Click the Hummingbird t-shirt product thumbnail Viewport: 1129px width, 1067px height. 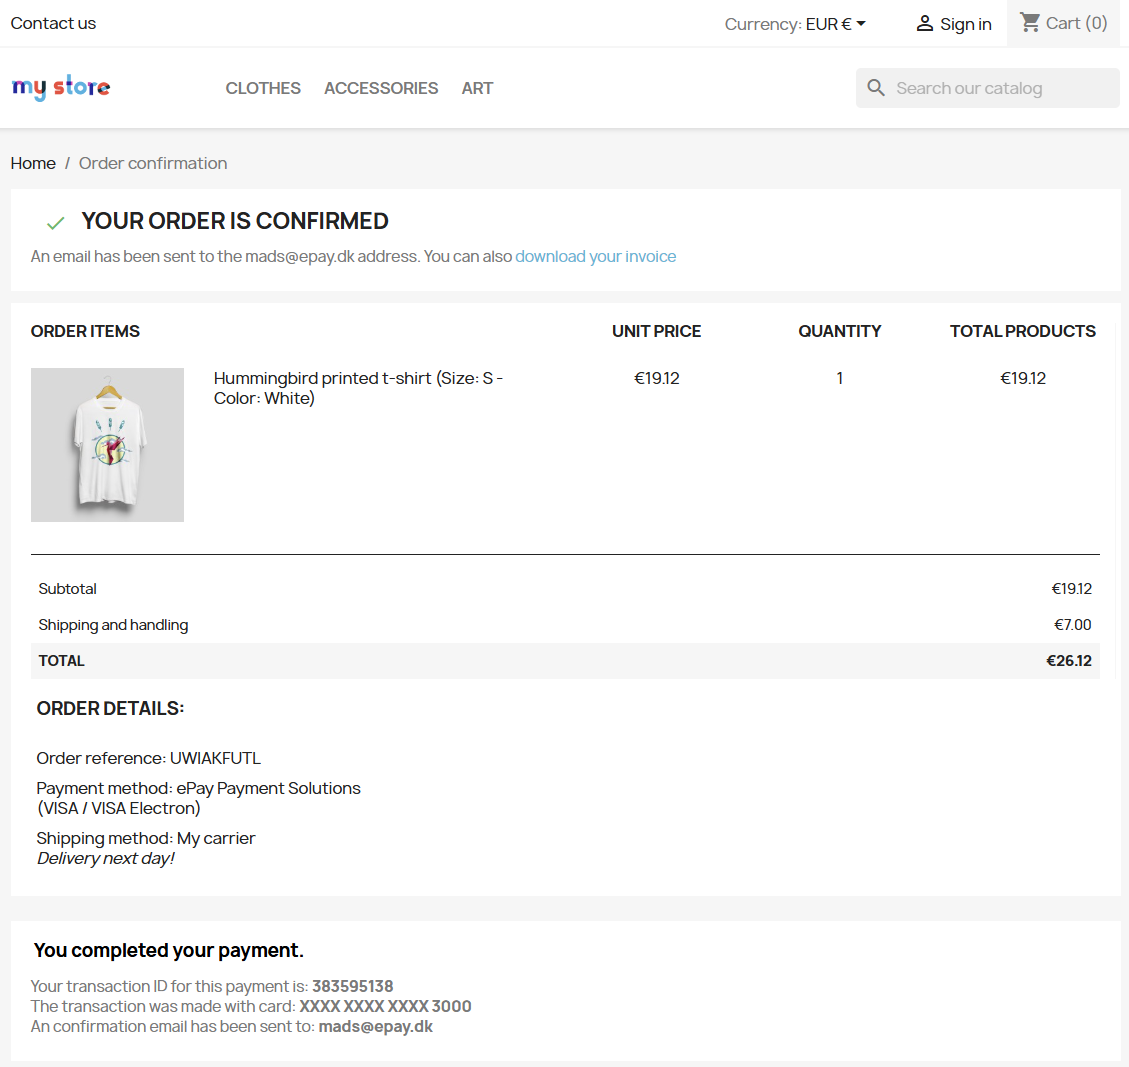(107, 444)
